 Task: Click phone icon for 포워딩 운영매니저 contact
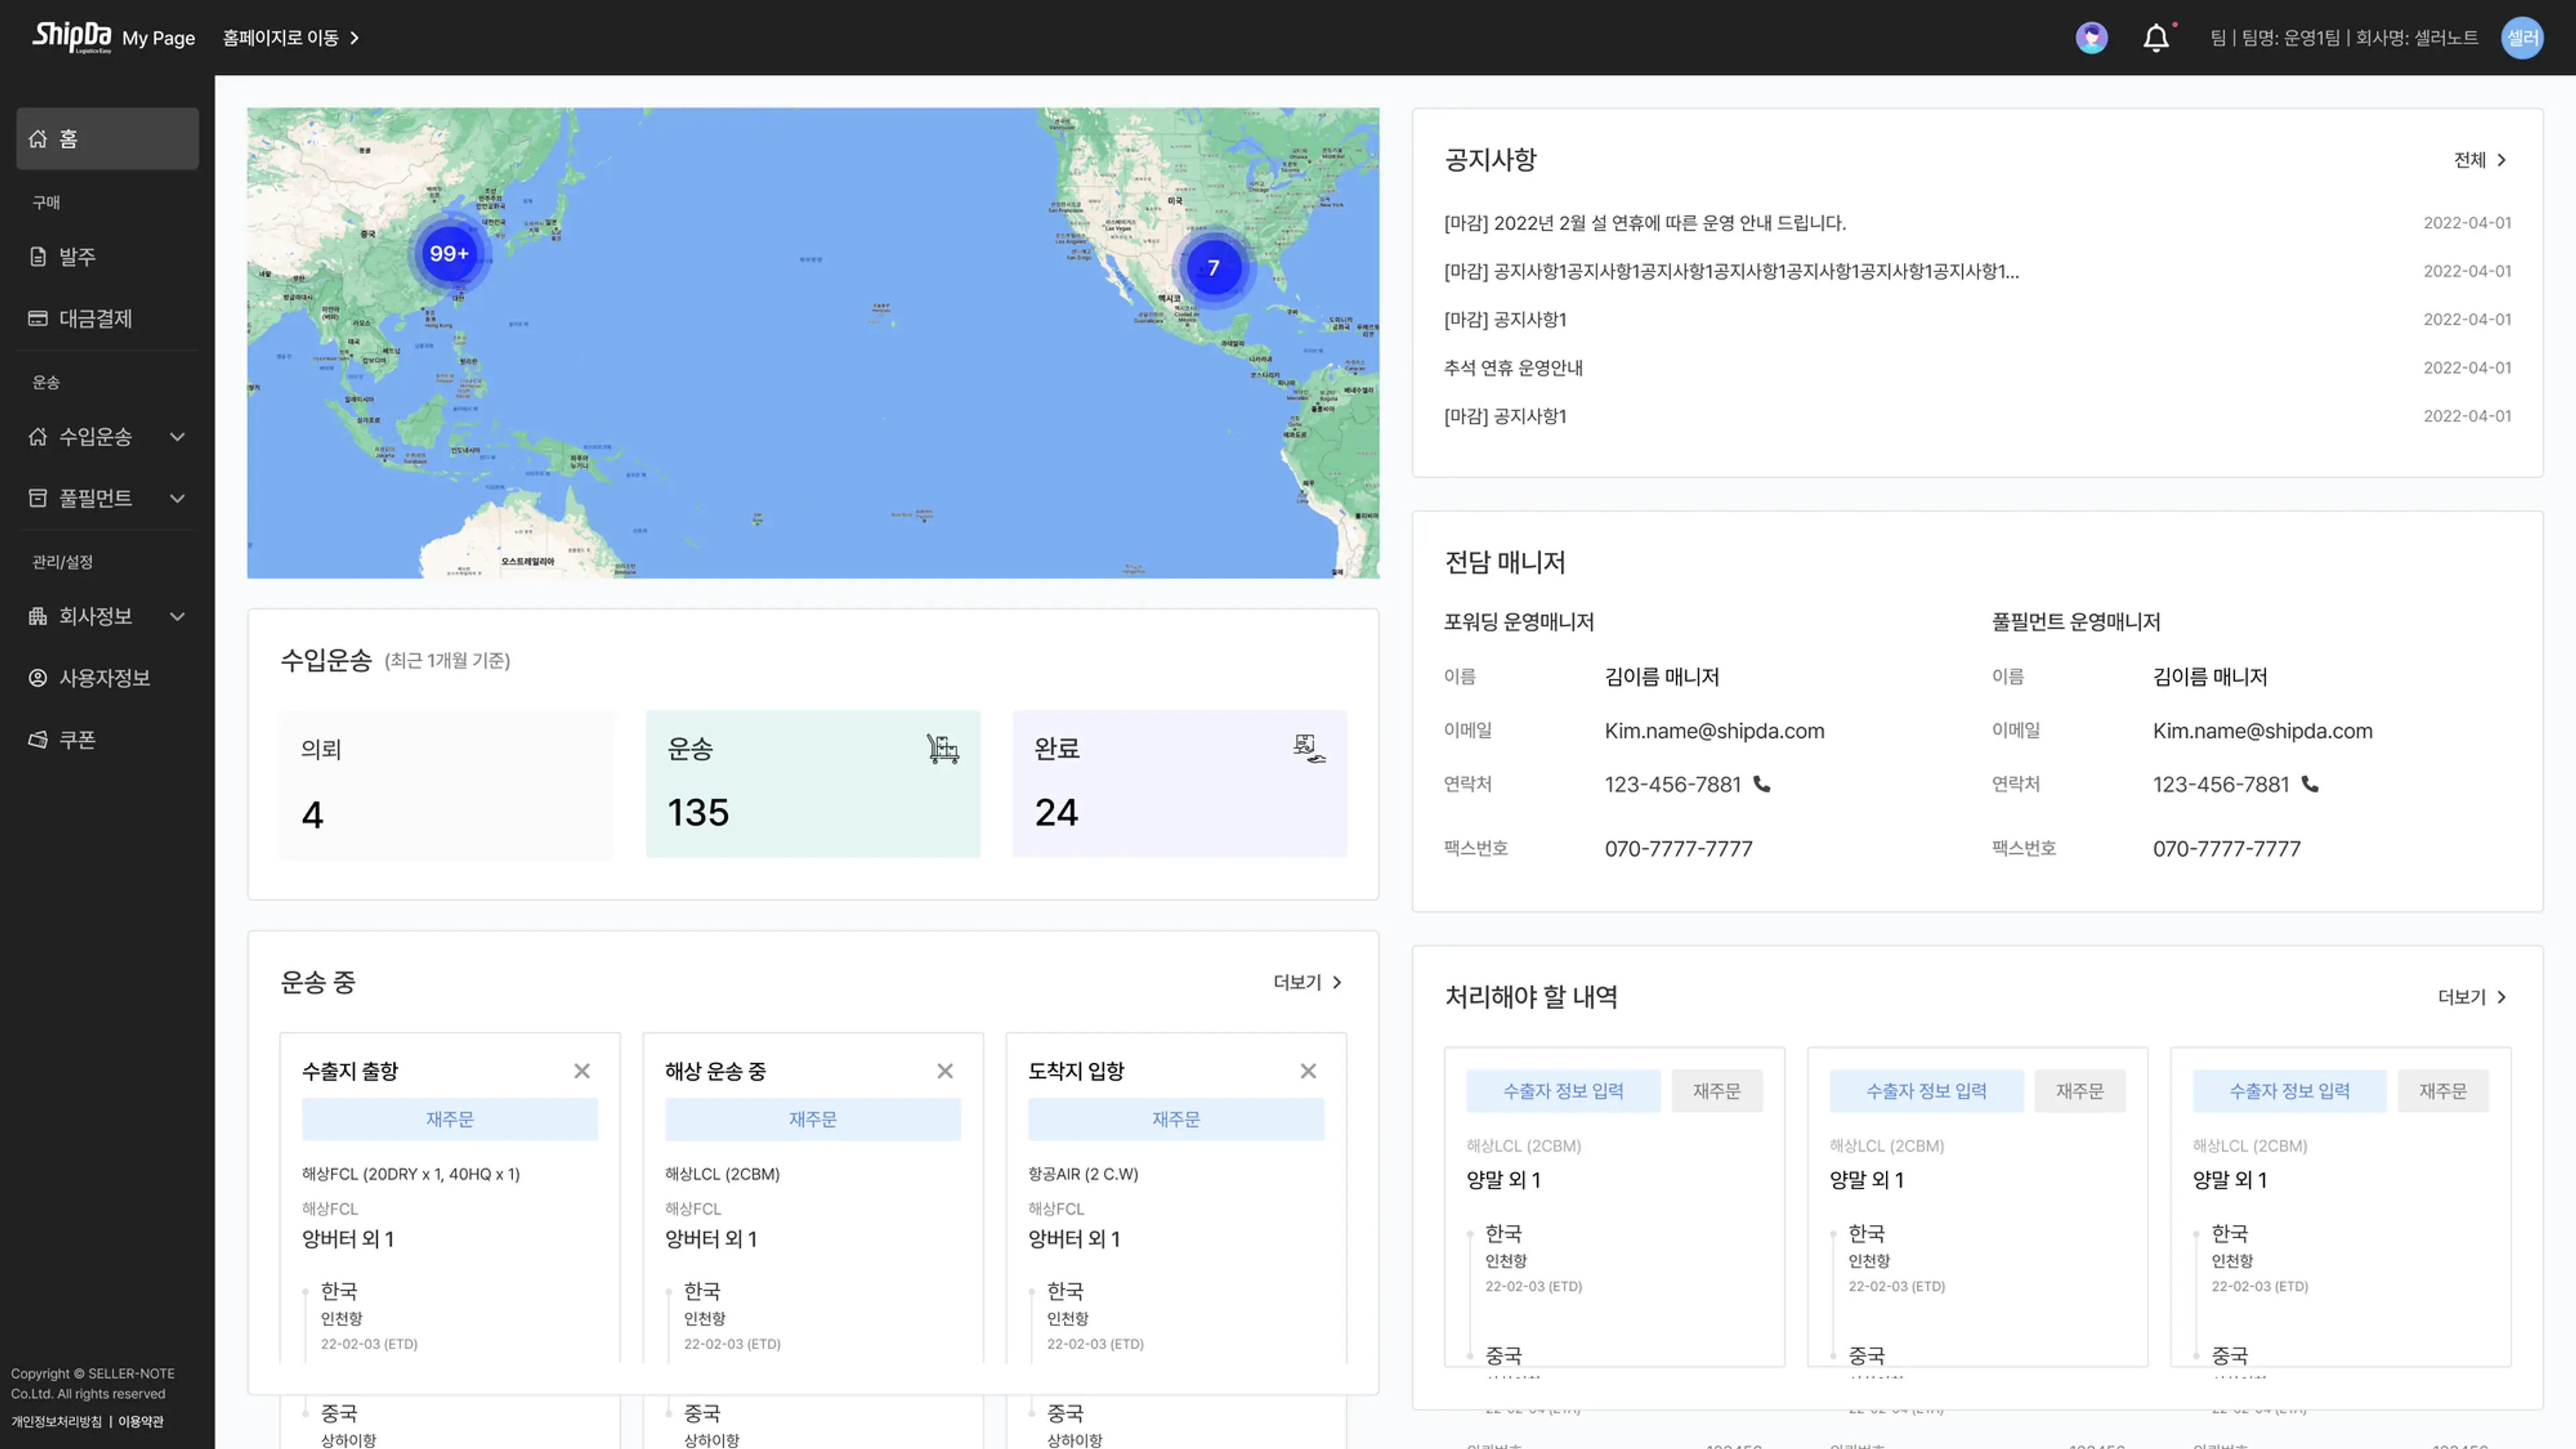tap(1762, 784)
